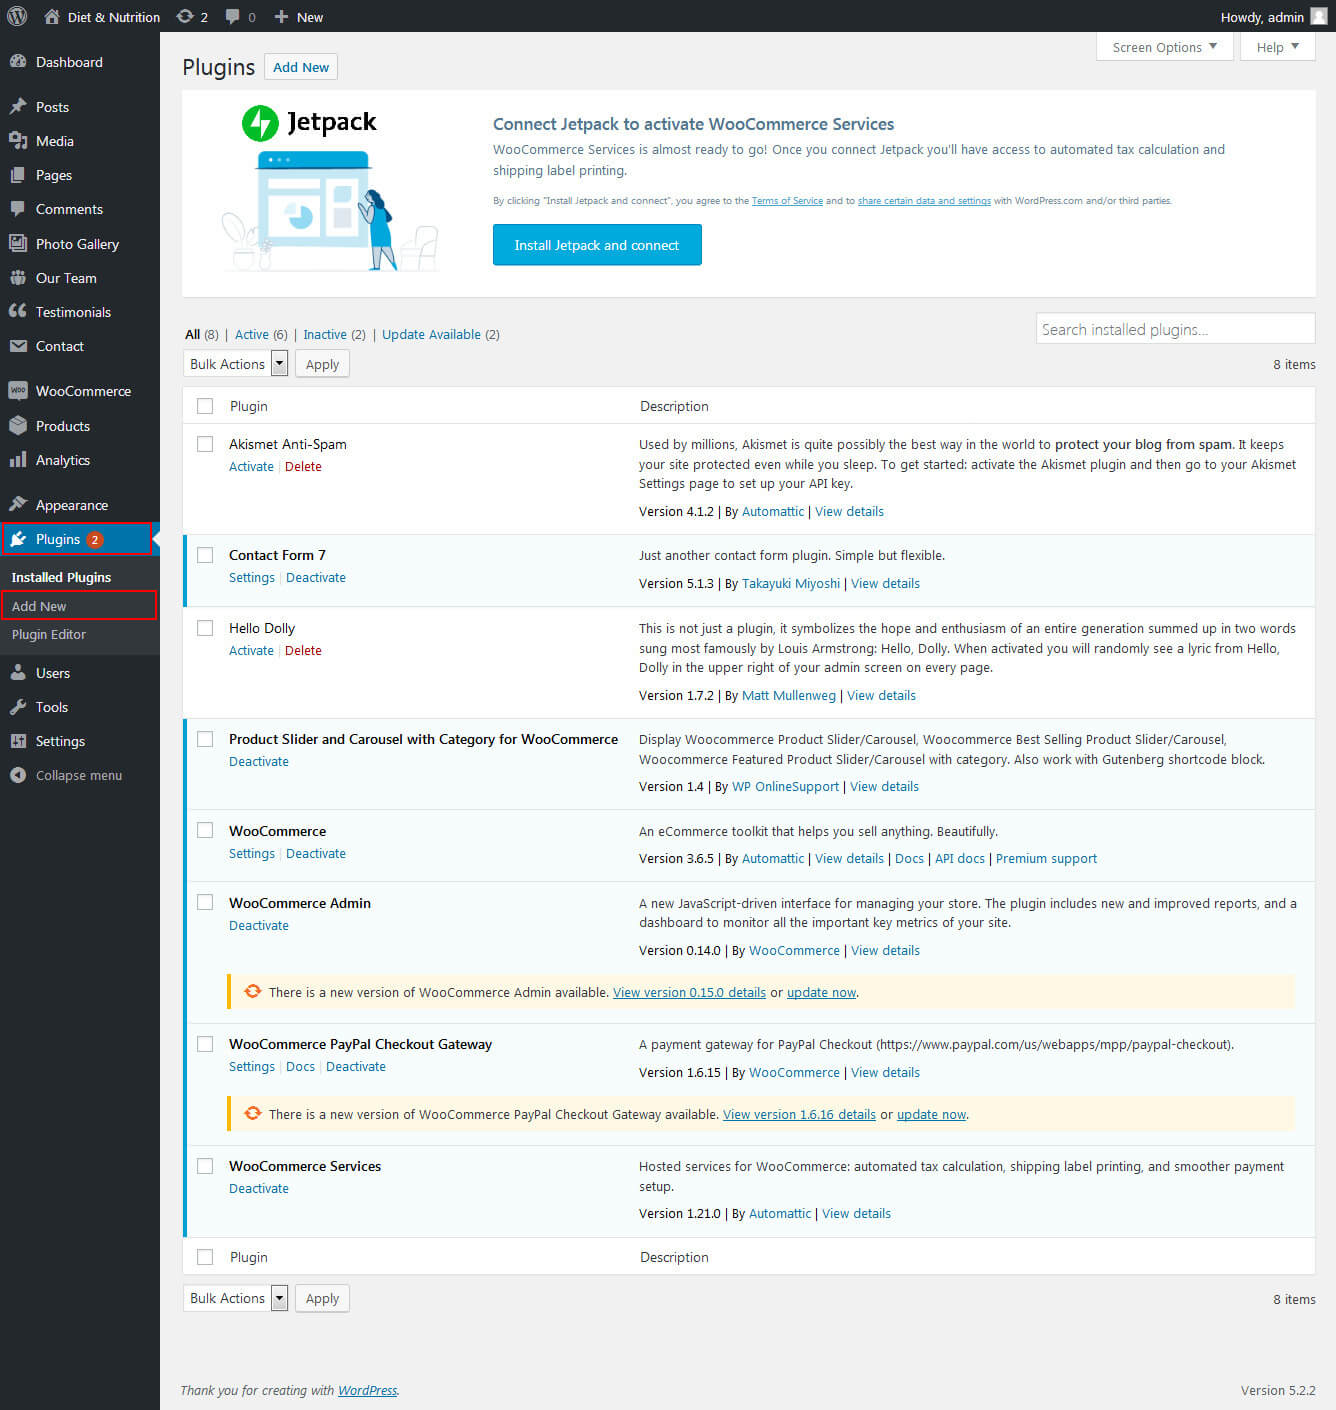Delete the Hello Dolly plugin
The width and height of the screenshot is (1336, 1410).
click(x=303, y=650)
